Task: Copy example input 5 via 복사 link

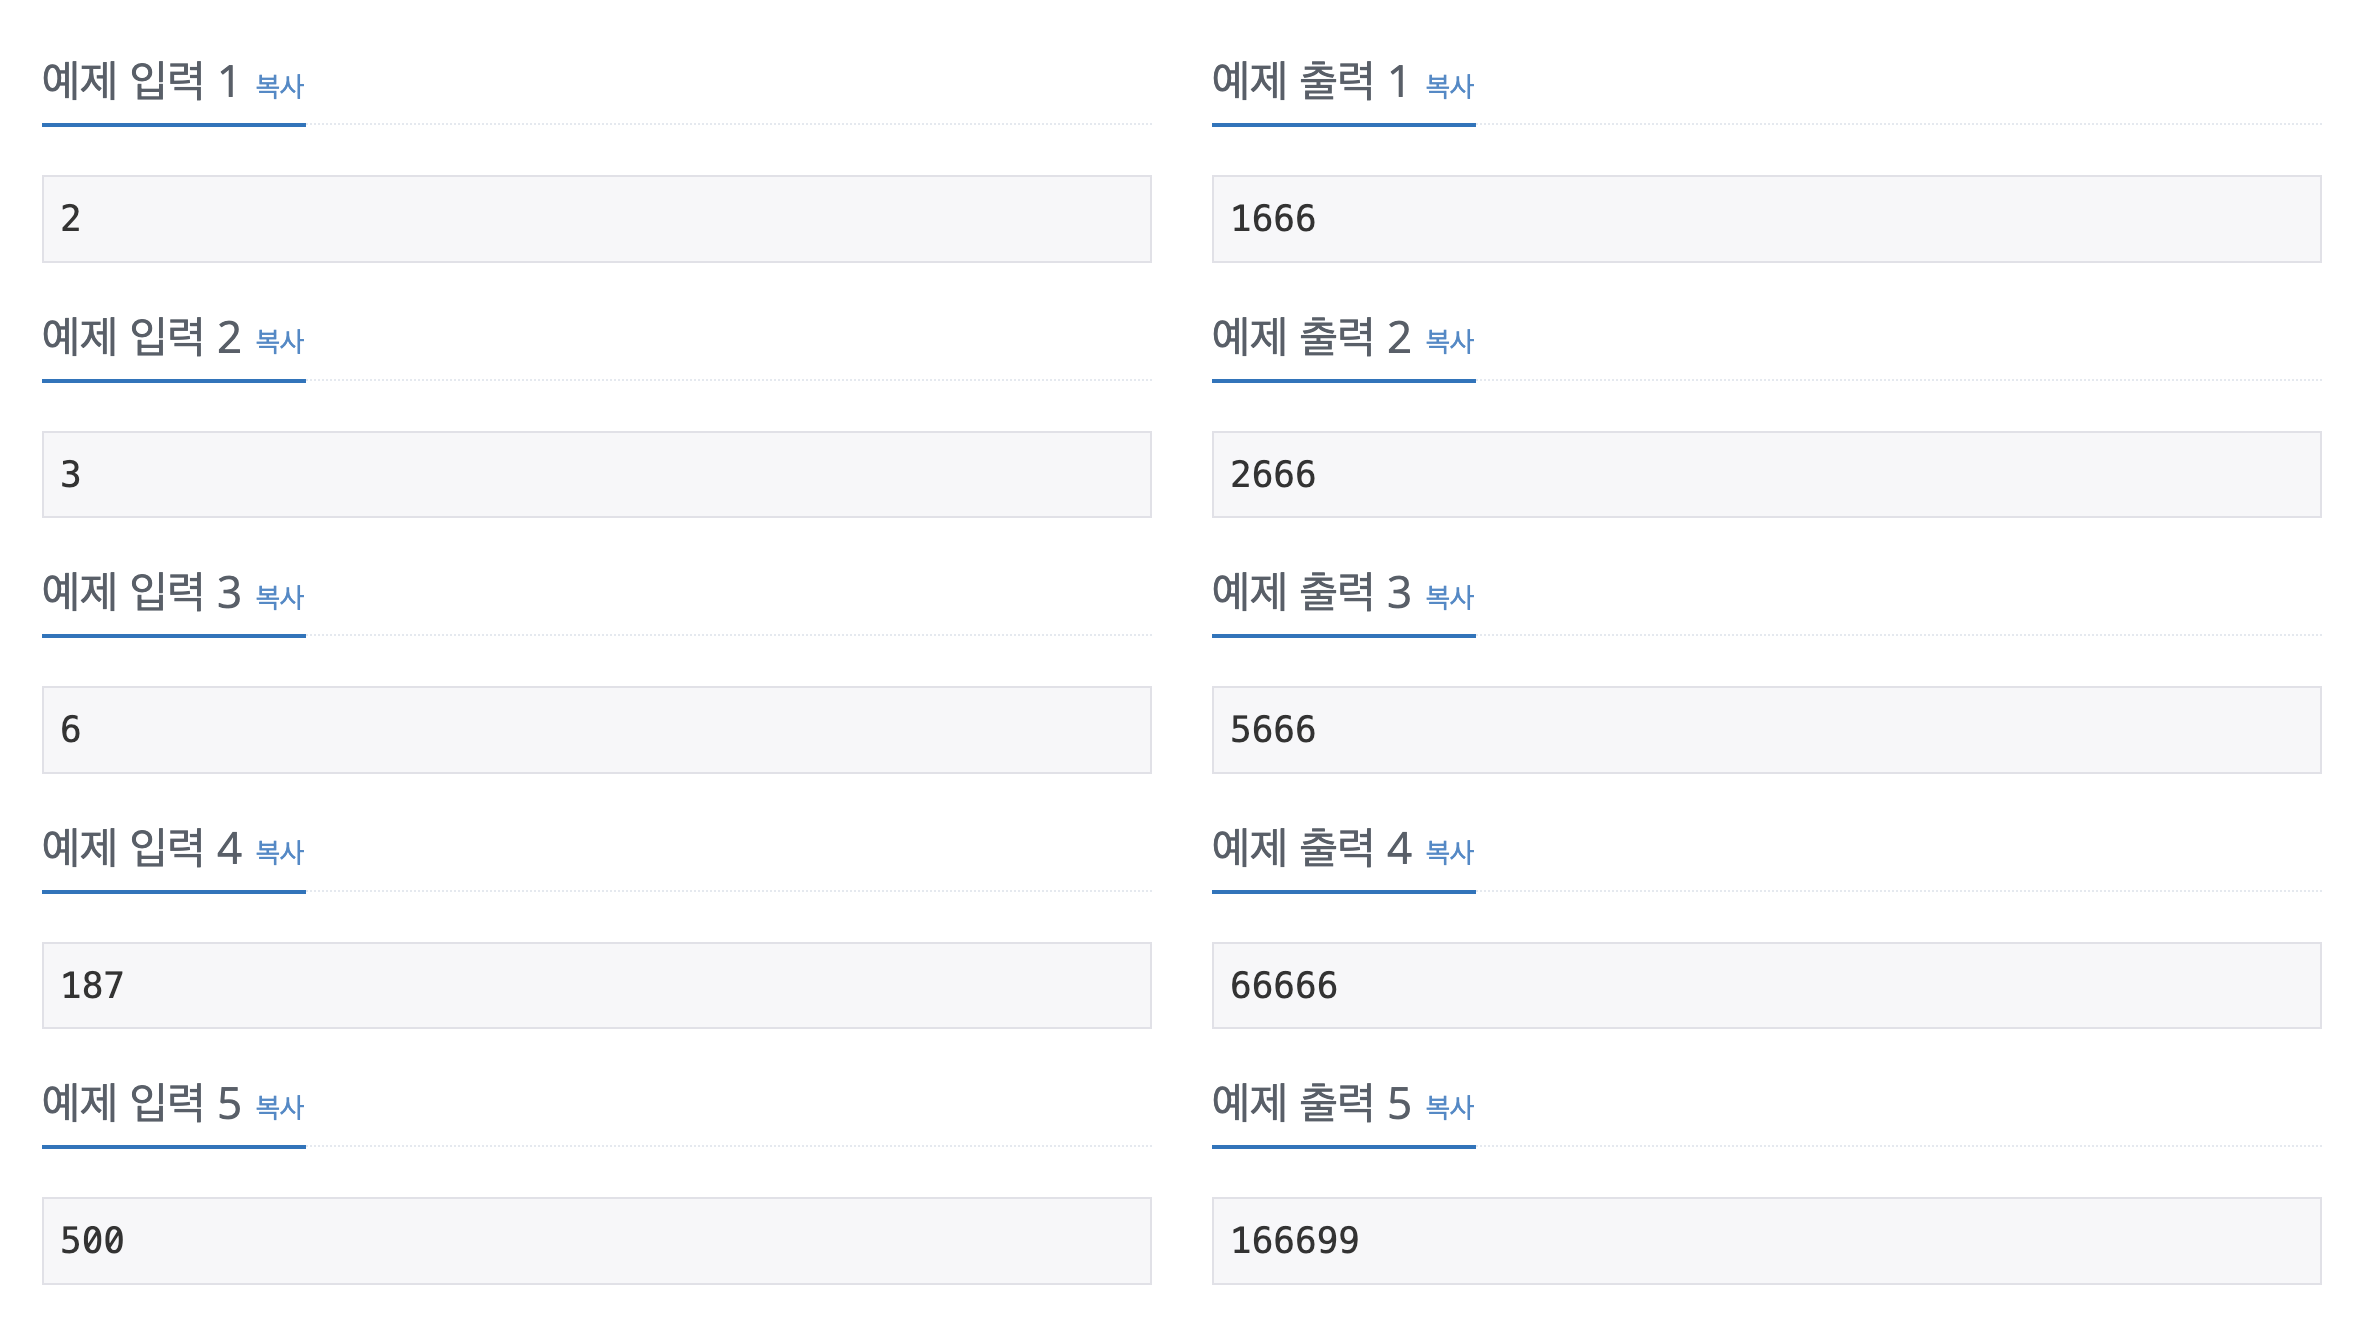Action: pyautogui.click(x=280, y=1107)
